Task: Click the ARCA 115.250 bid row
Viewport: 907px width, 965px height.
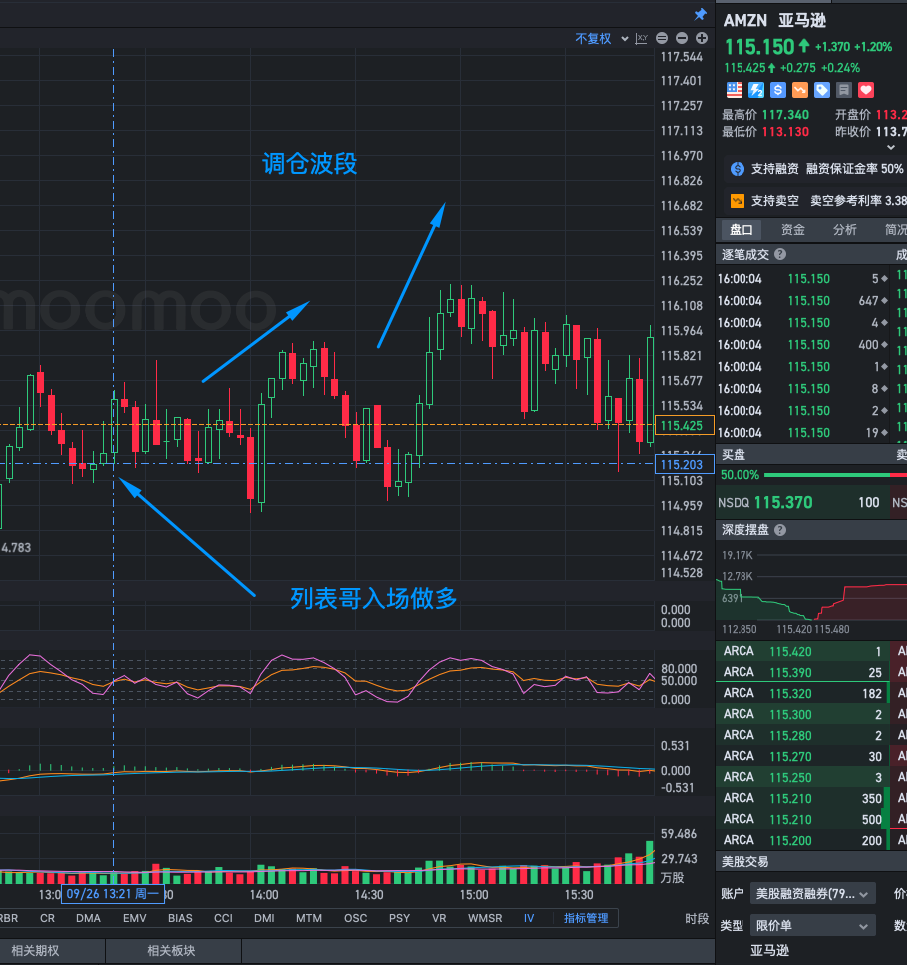Action: (802, 777)
